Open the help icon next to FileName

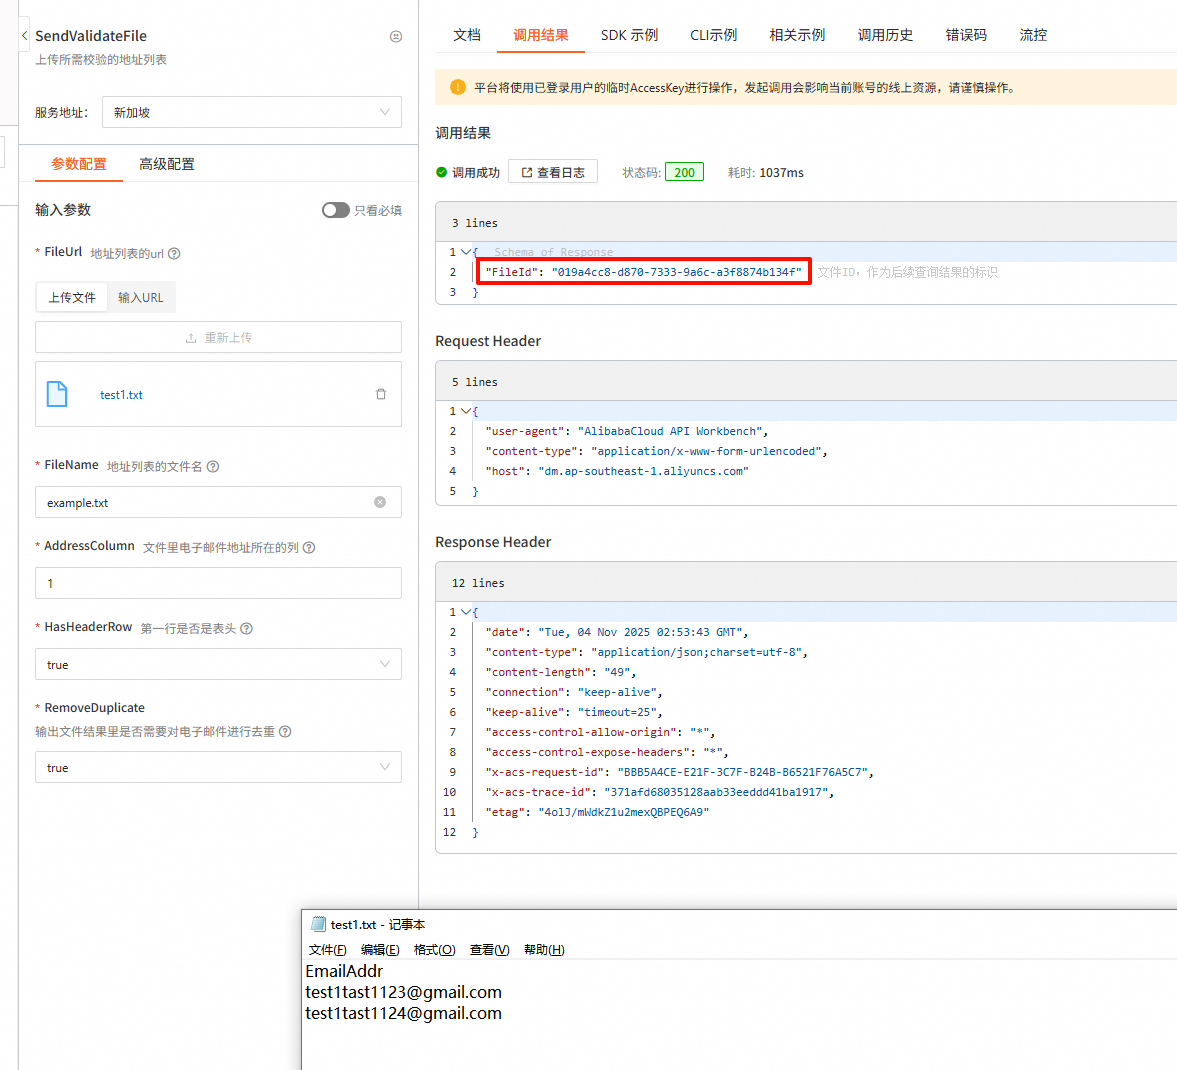tap(213, 466)
